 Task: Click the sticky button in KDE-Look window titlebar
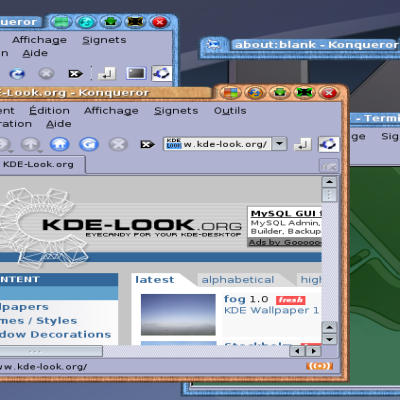[255, 93]
